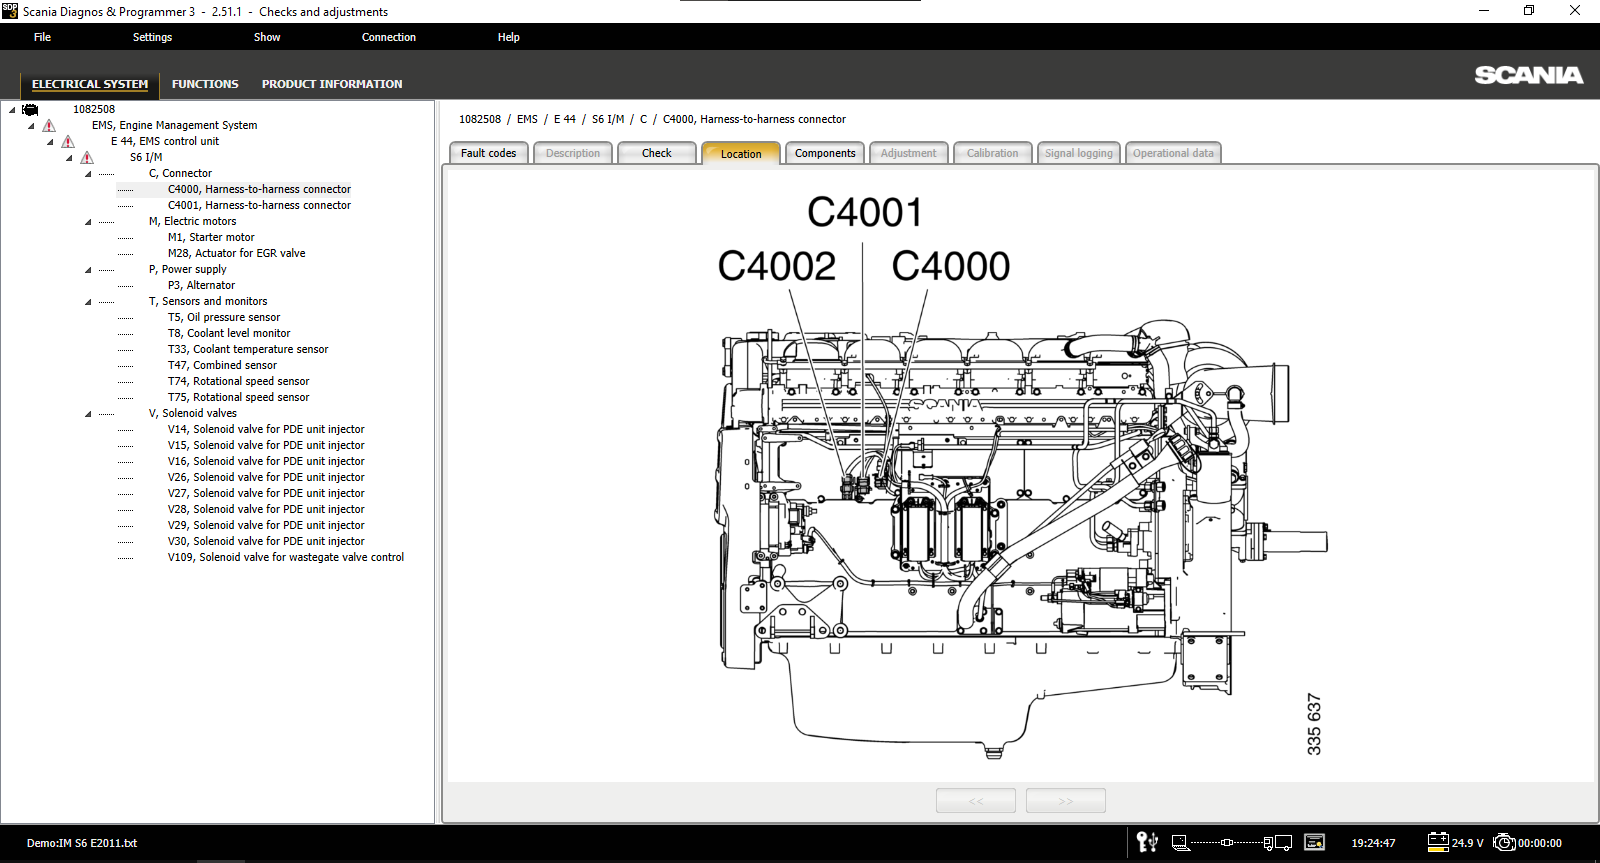Open the Connection menu
Screen dimensions: 1600x863
pyautogui.click(x=389, y=37)
